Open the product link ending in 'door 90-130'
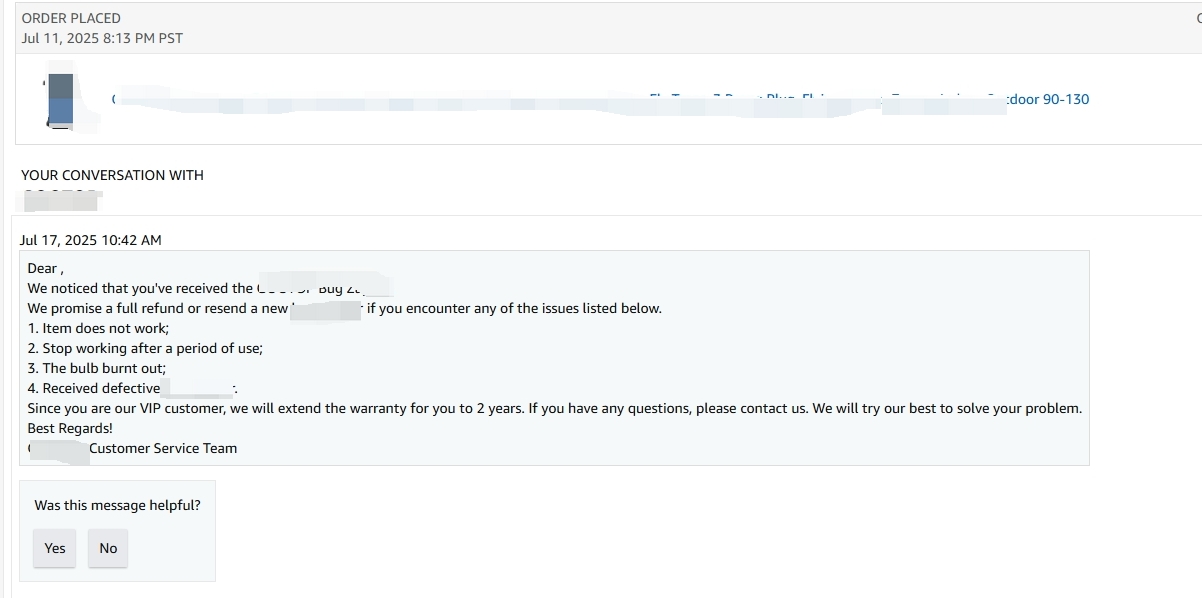1202x598 pixels. coord(600,99)
